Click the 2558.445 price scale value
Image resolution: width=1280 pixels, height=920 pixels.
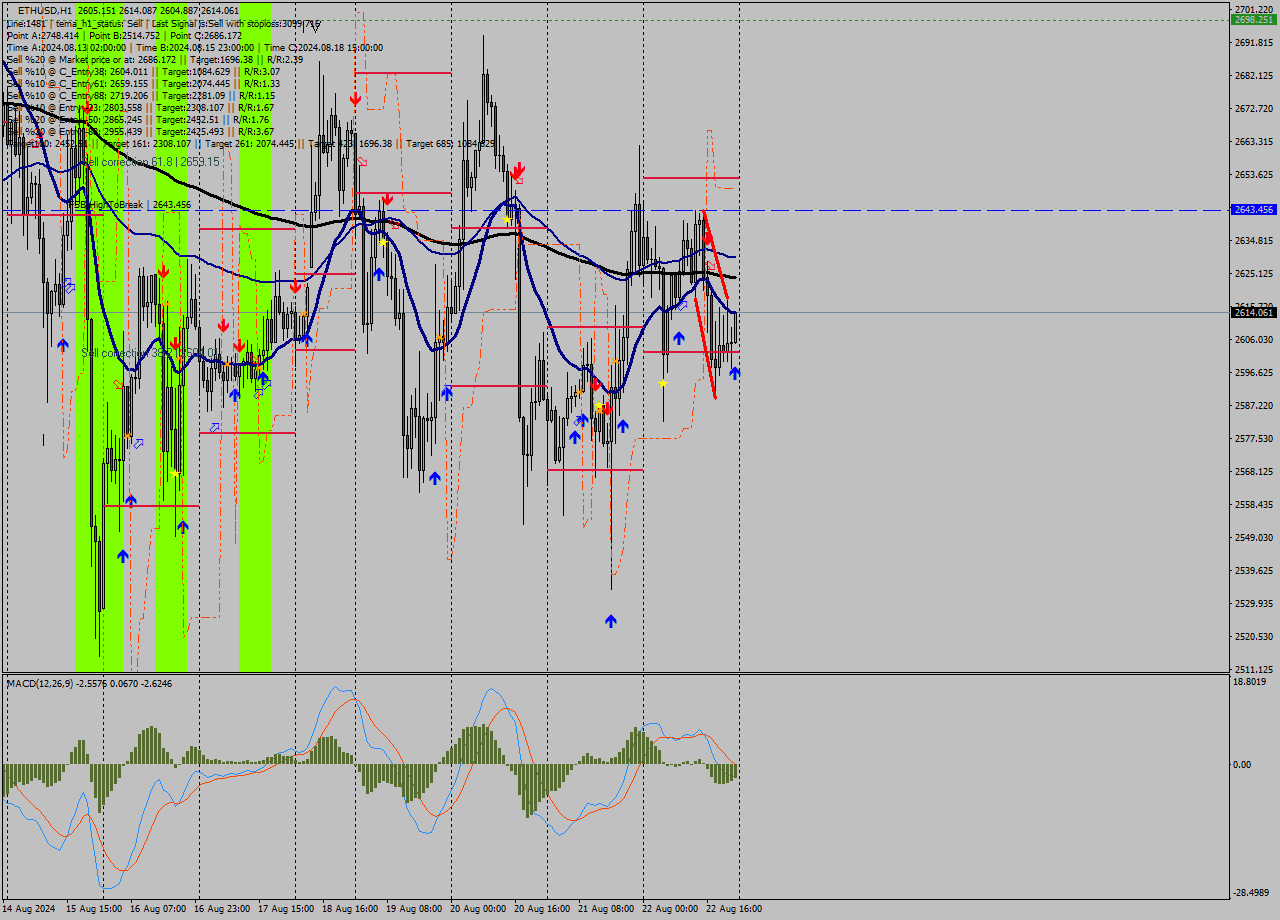(x=1254, y=504)
